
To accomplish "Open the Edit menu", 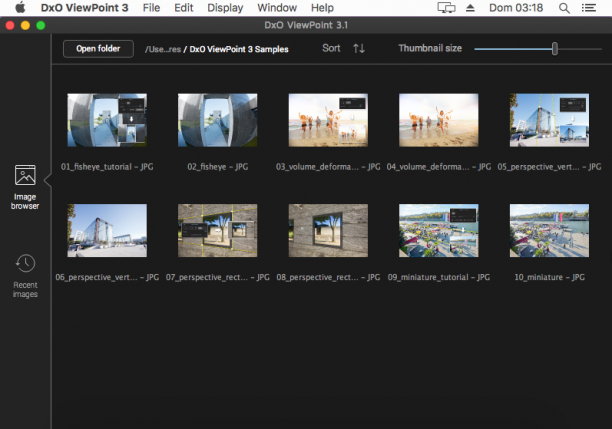I will point(184,8).
